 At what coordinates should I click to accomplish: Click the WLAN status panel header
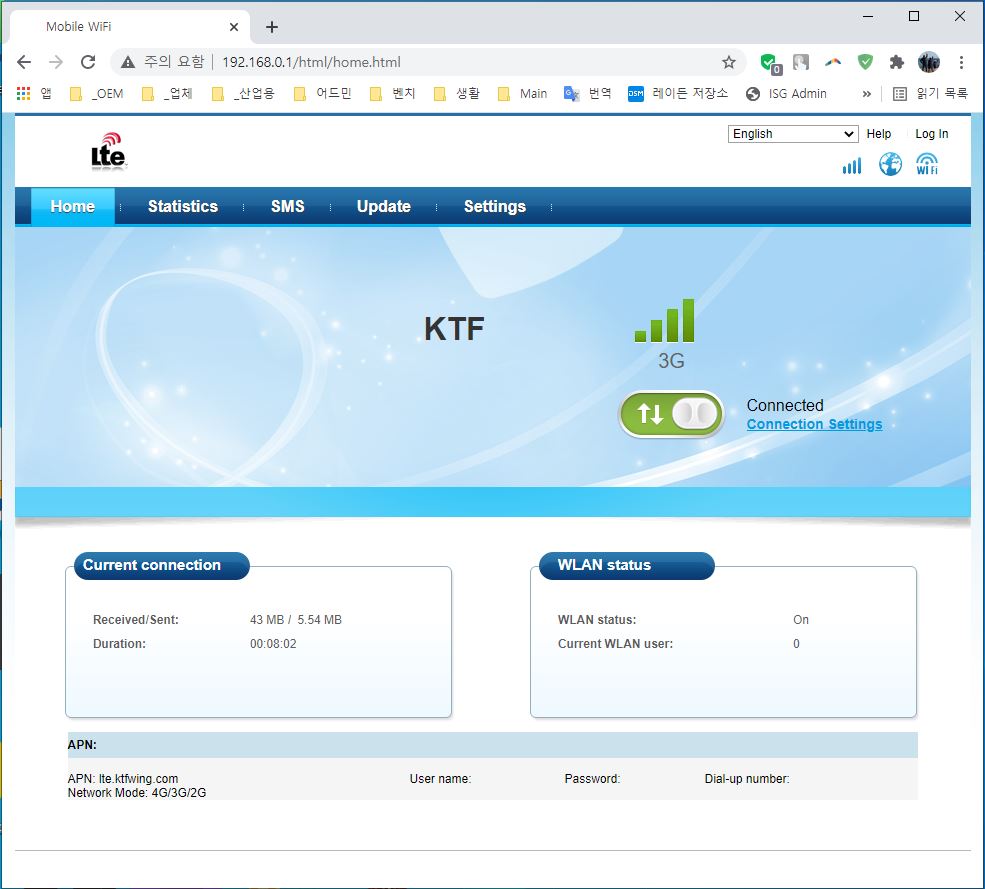click(x=626, y=565)
